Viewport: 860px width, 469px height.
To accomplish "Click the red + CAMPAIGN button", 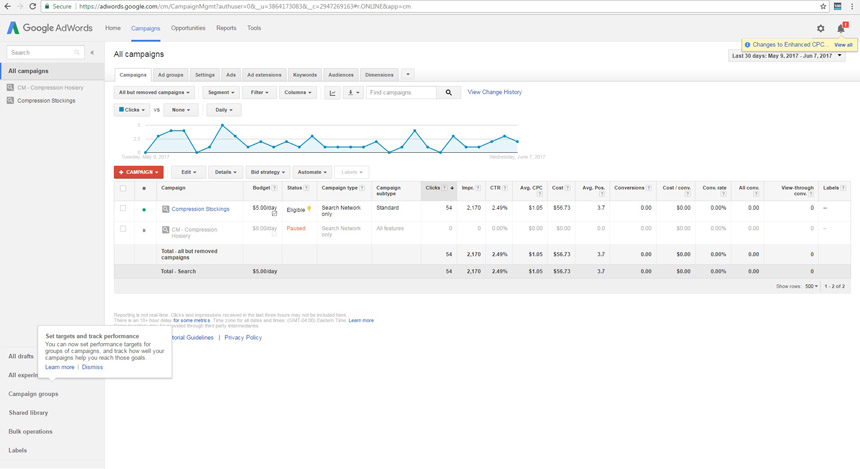I will click(139, 172).
